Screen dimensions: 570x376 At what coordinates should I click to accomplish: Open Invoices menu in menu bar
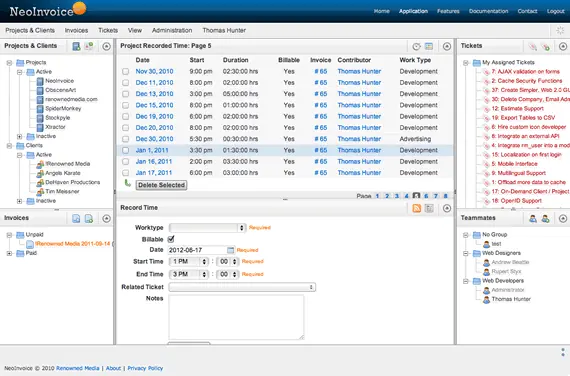(76, 31)
